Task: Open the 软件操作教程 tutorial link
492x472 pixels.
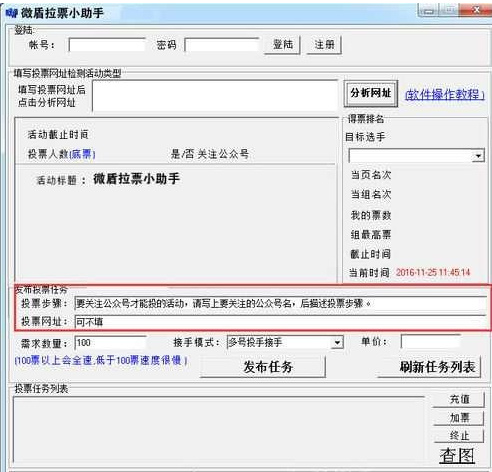Action: tap(445, 95)
